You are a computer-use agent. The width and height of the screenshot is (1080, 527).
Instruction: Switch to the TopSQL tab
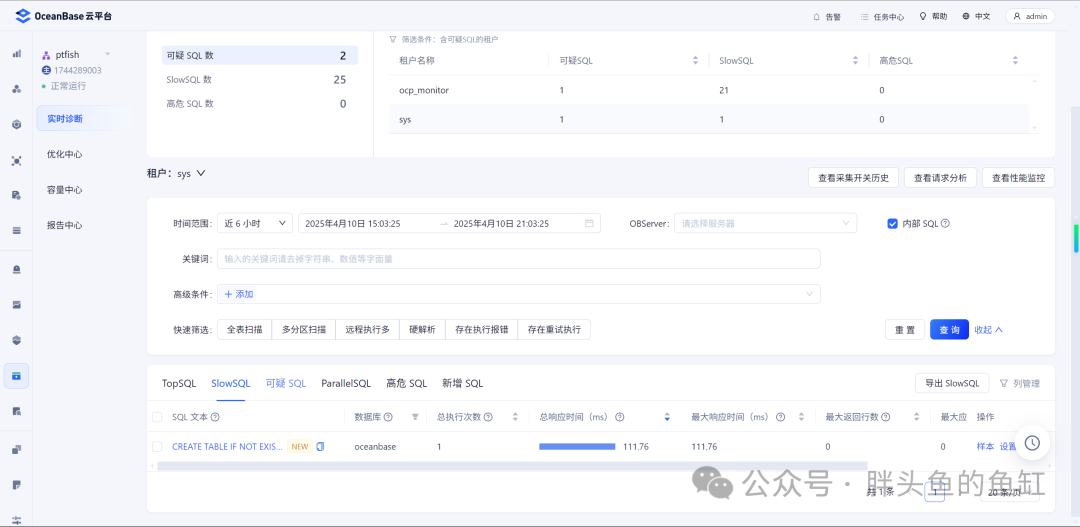click(179, 383)
